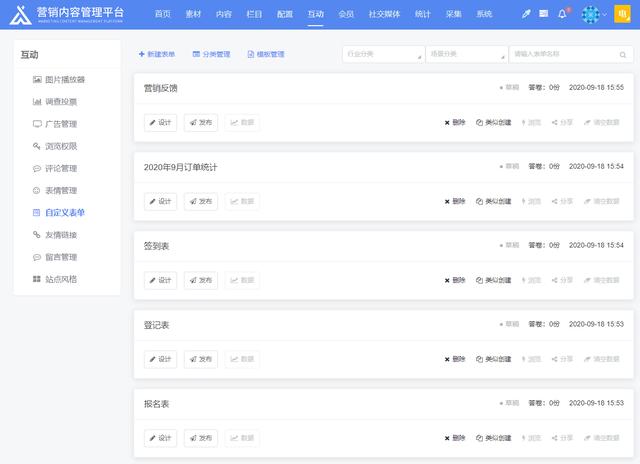Open the notification bell
The image size is (640, 464).
tap(562, 14)
